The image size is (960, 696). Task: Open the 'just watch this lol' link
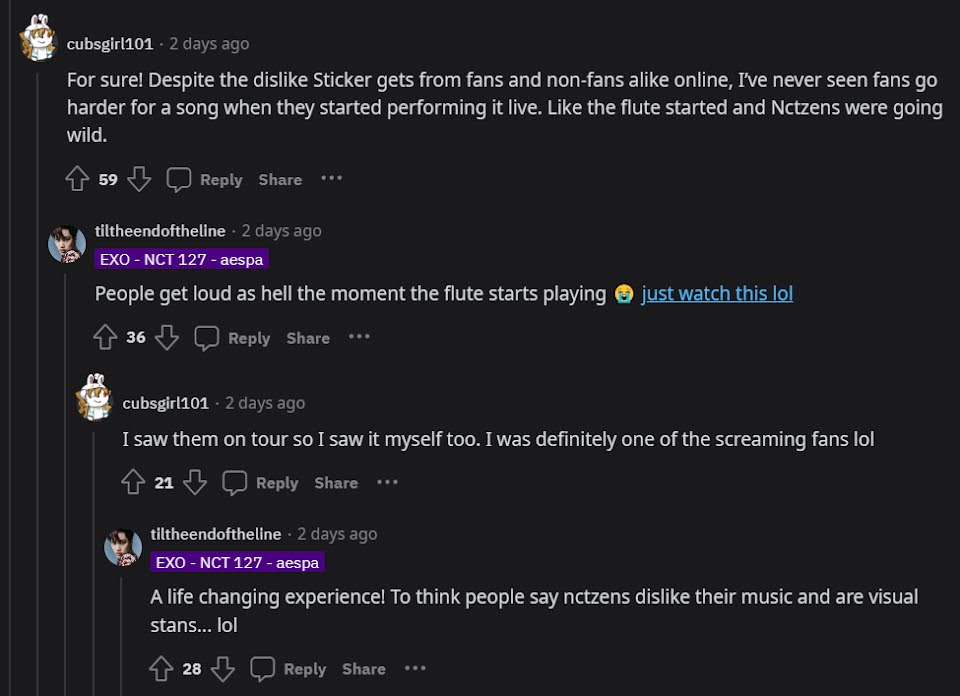click(717, 294)
